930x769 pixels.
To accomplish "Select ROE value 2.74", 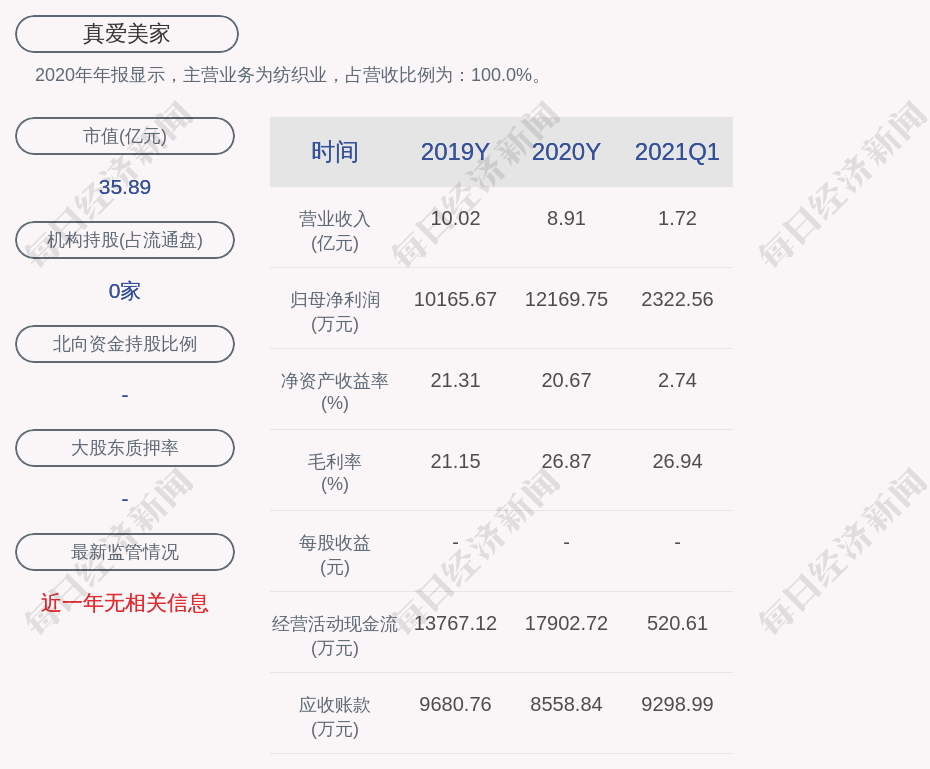I will (677, 380).
